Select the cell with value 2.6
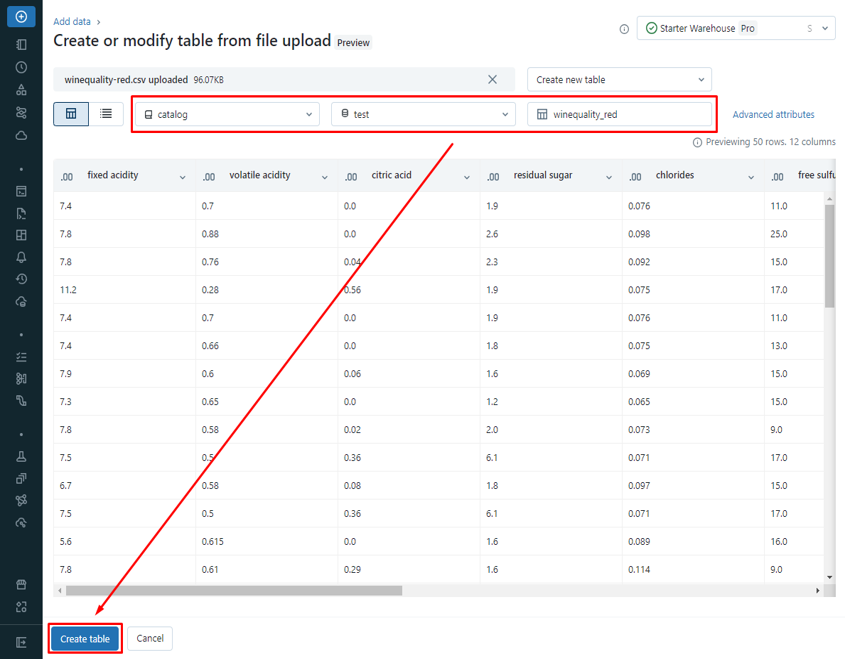This screenshot has height=659, width=845. point(551,234)
